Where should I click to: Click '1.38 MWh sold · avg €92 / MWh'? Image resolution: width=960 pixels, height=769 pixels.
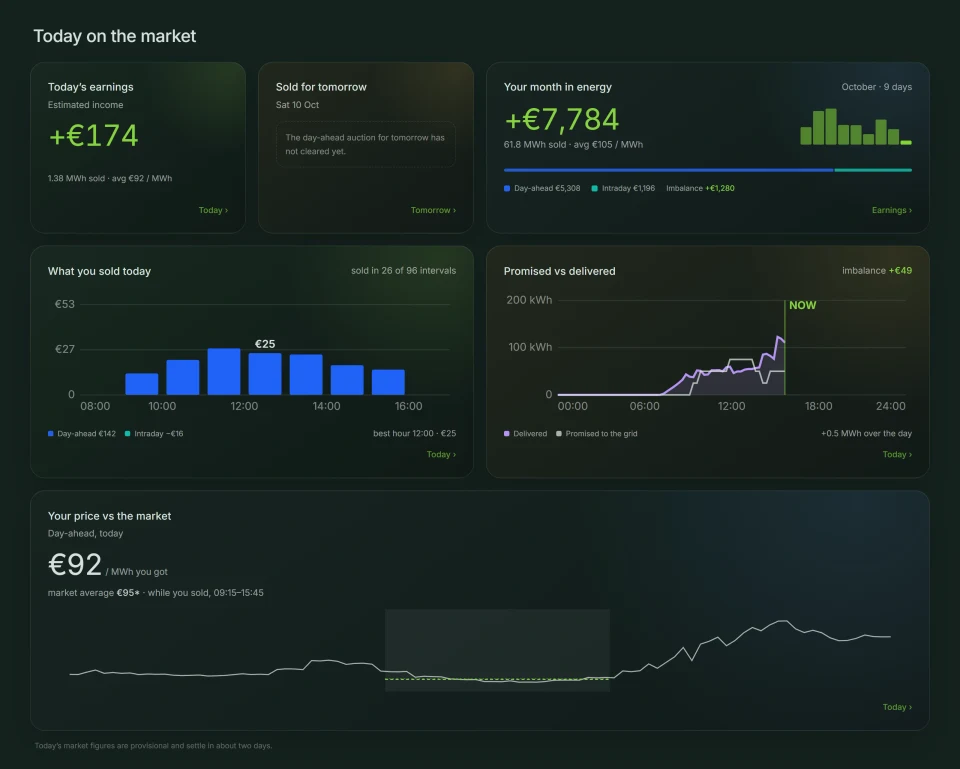pyautogui.click(x=110, y=178)
